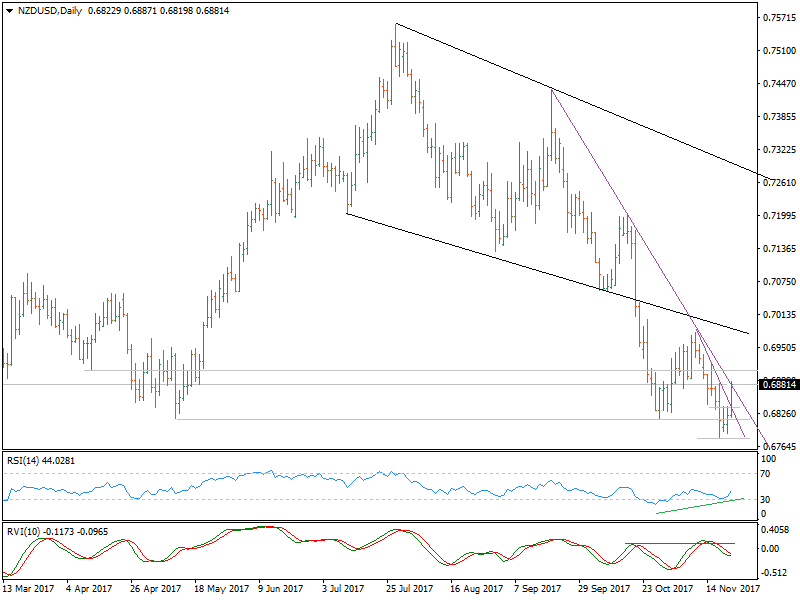800x600 pixels.
Task: Click the 9 Jun 2017 date label
Action: [279, 591]
